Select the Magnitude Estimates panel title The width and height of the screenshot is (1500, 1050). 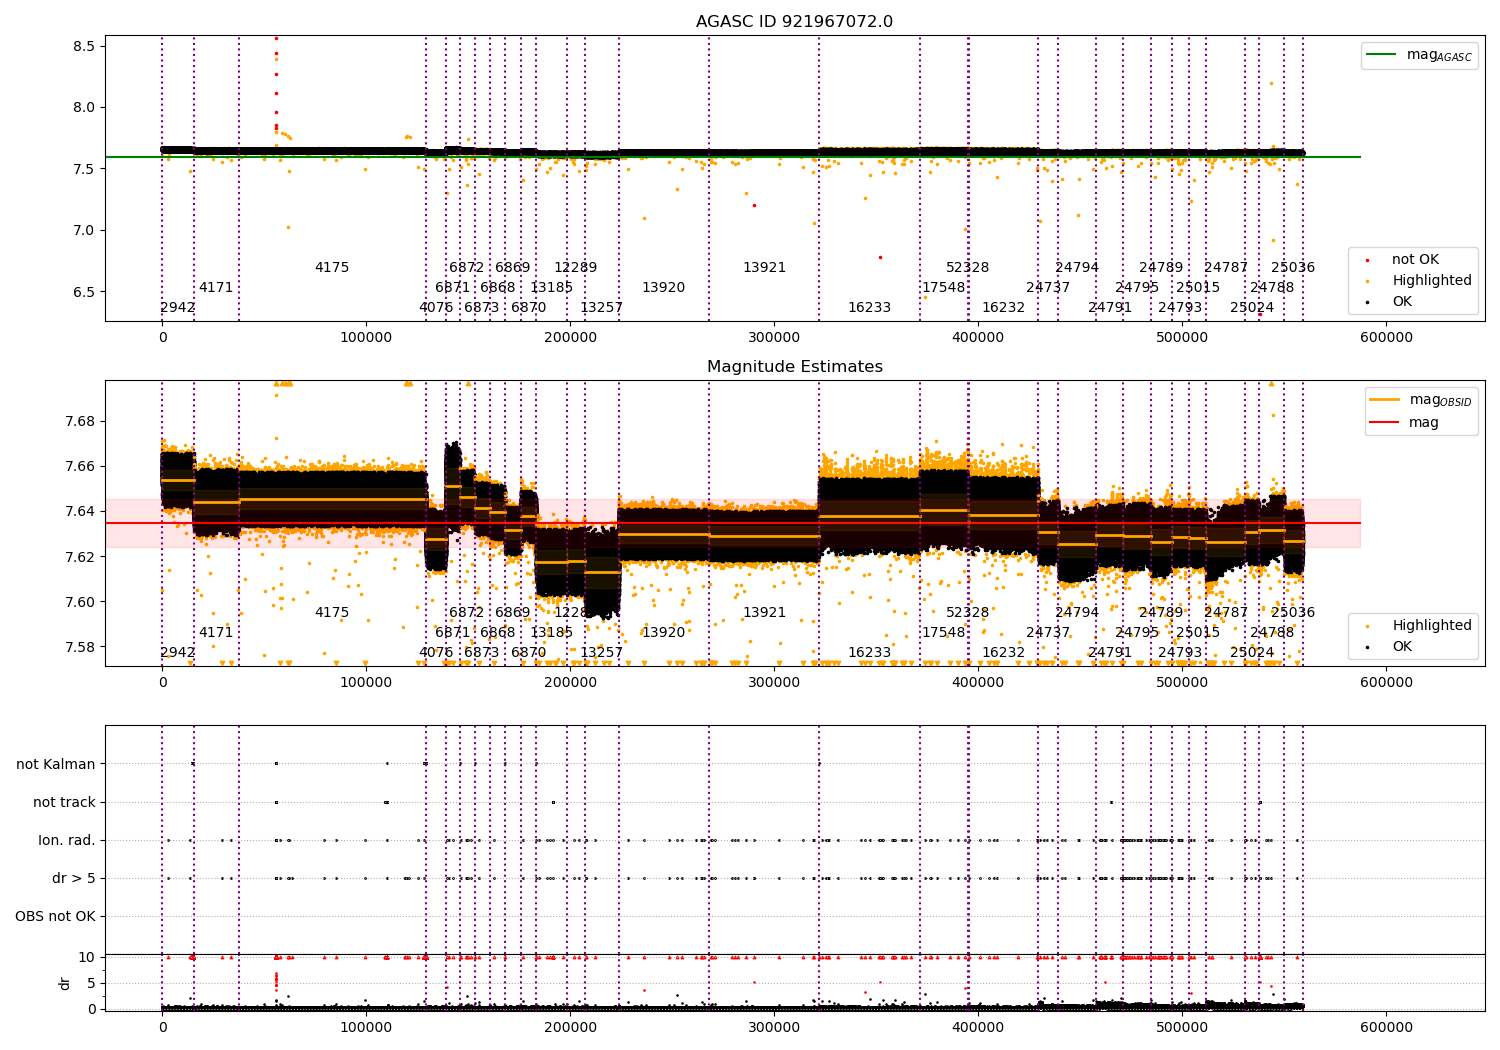pos(794,367)
